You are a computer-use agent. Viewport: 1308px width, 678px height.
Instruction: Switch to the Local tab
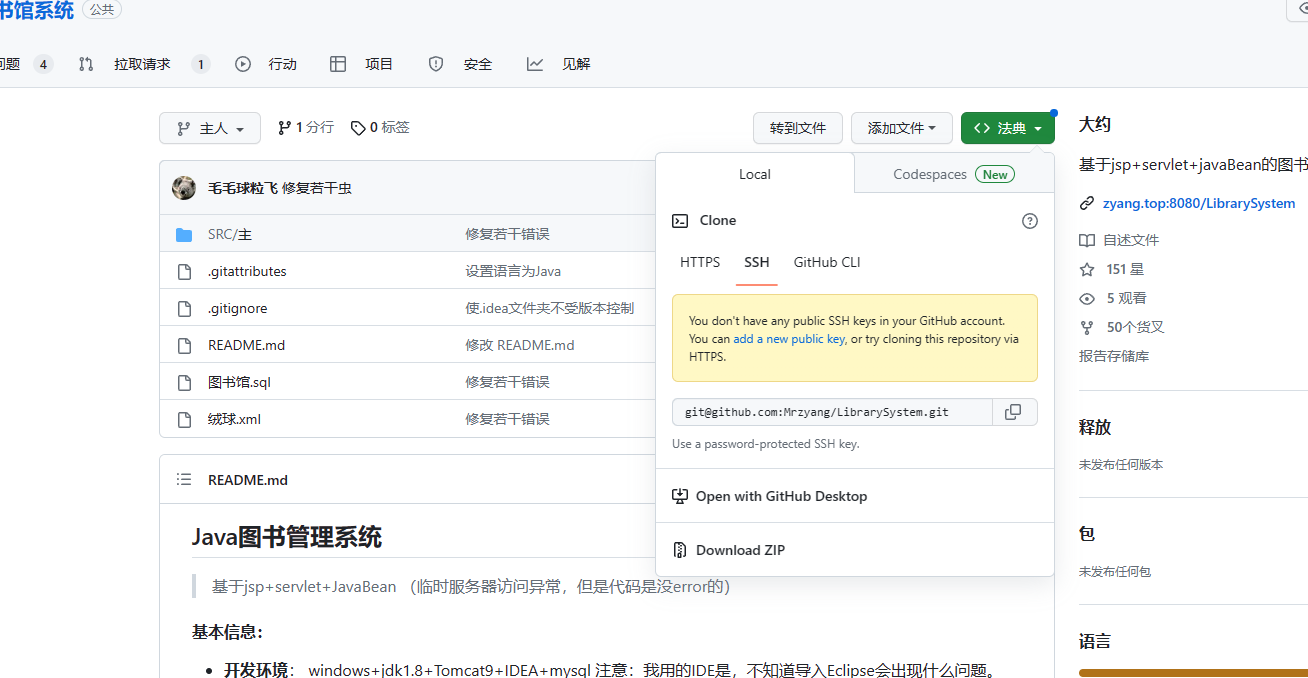click(755, 174)
